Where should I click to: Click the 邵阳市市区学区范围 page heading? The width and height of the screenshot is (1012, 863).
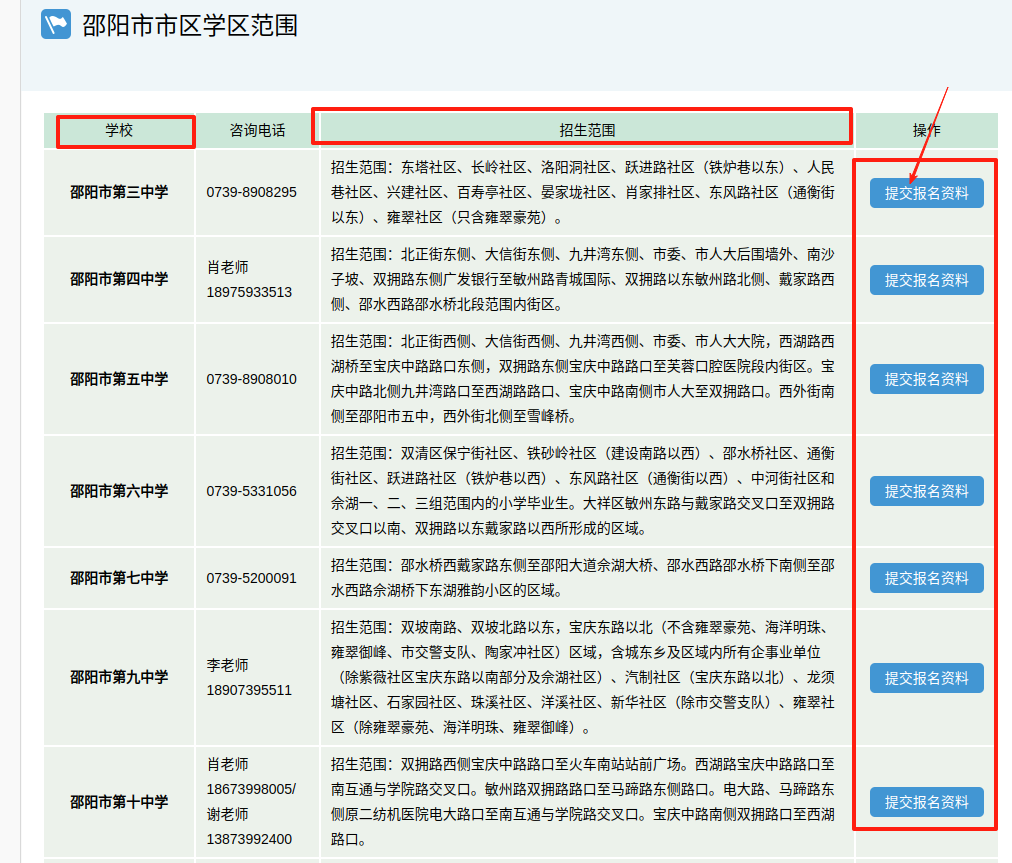[190, 26]
